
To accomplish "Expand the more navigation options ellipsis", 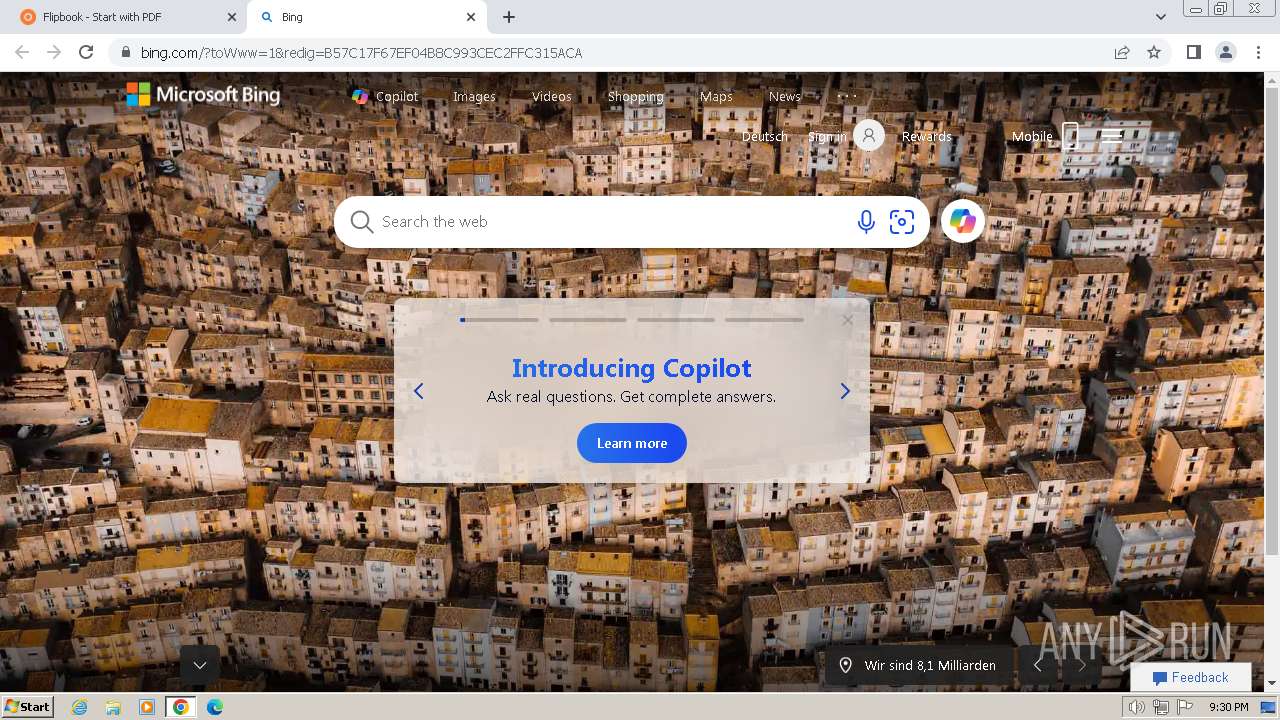I will click(x=847, y=96).
